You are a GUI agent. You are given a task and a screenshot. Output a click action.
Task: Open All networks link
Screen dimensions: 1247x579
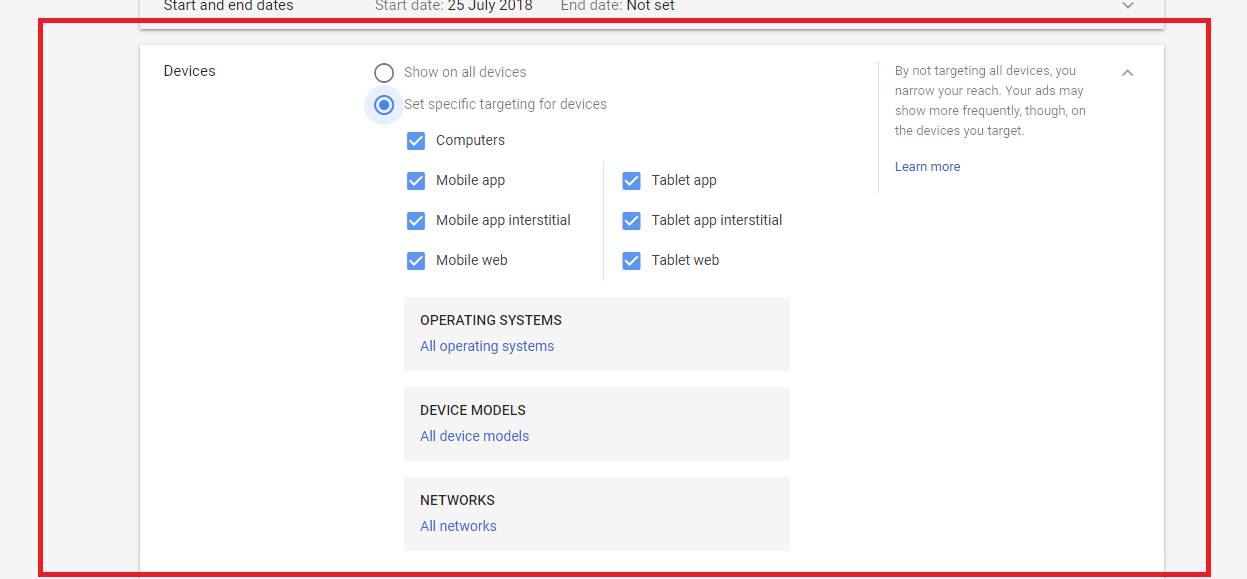[x=458, y=526]
